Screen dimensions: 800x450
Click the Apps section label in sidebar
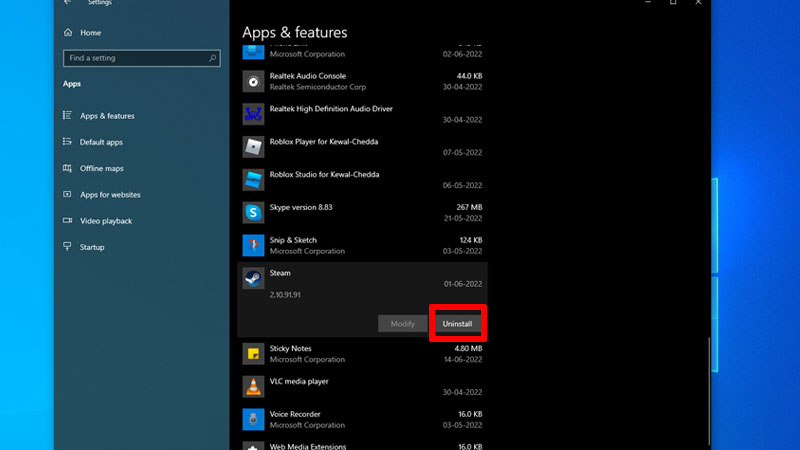click(72, 84)
